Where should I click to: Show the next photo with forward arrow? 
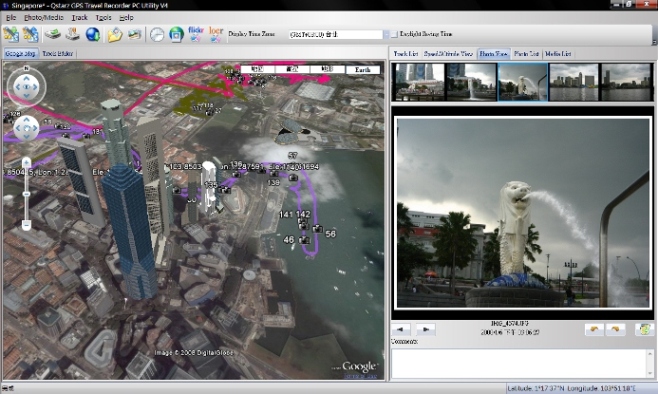tap(426, 329)
